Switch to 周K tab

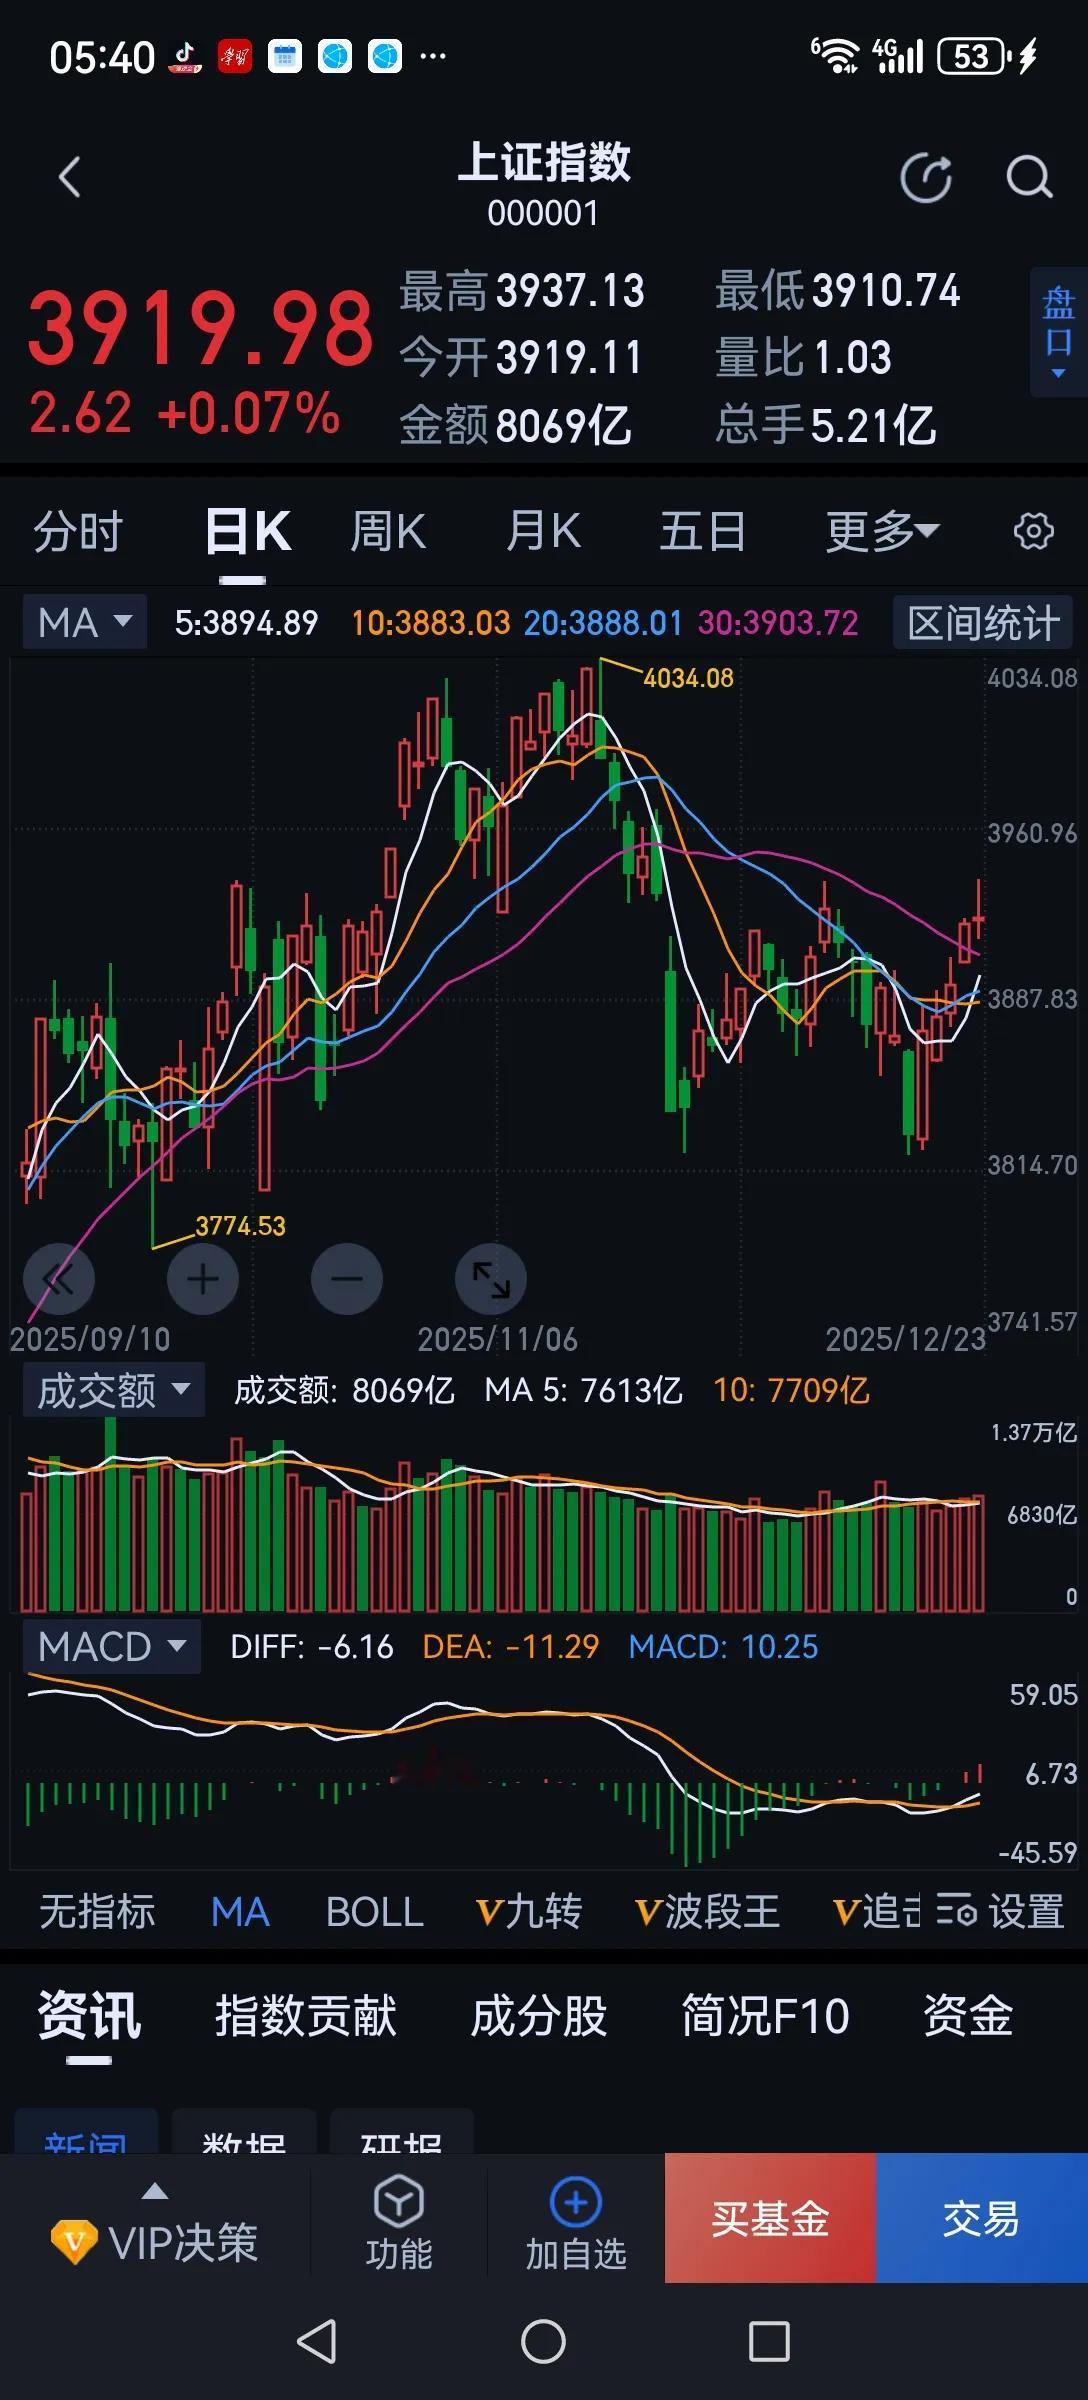388,531
